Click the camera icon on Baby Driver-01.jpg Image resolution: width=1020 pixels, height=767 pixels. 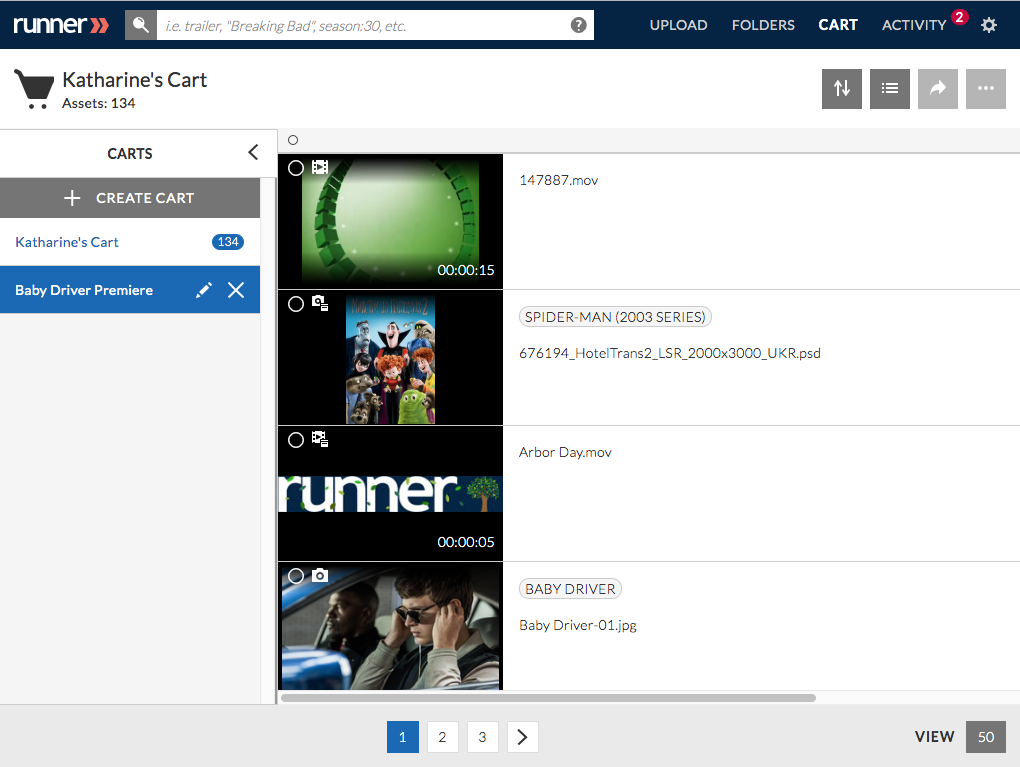(320, 575)
